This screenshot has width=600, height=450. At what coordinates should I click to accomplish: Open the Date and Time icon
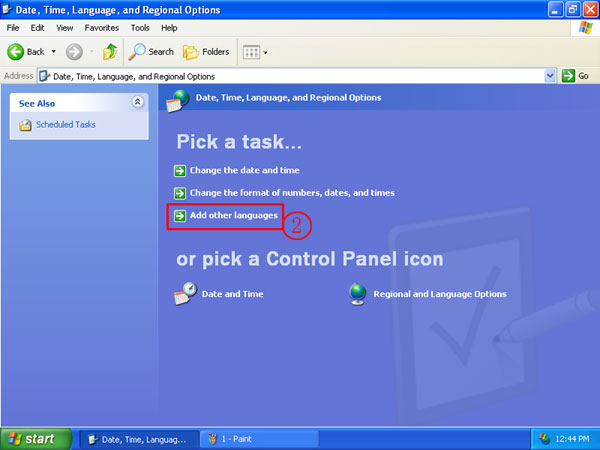point(185,294)
